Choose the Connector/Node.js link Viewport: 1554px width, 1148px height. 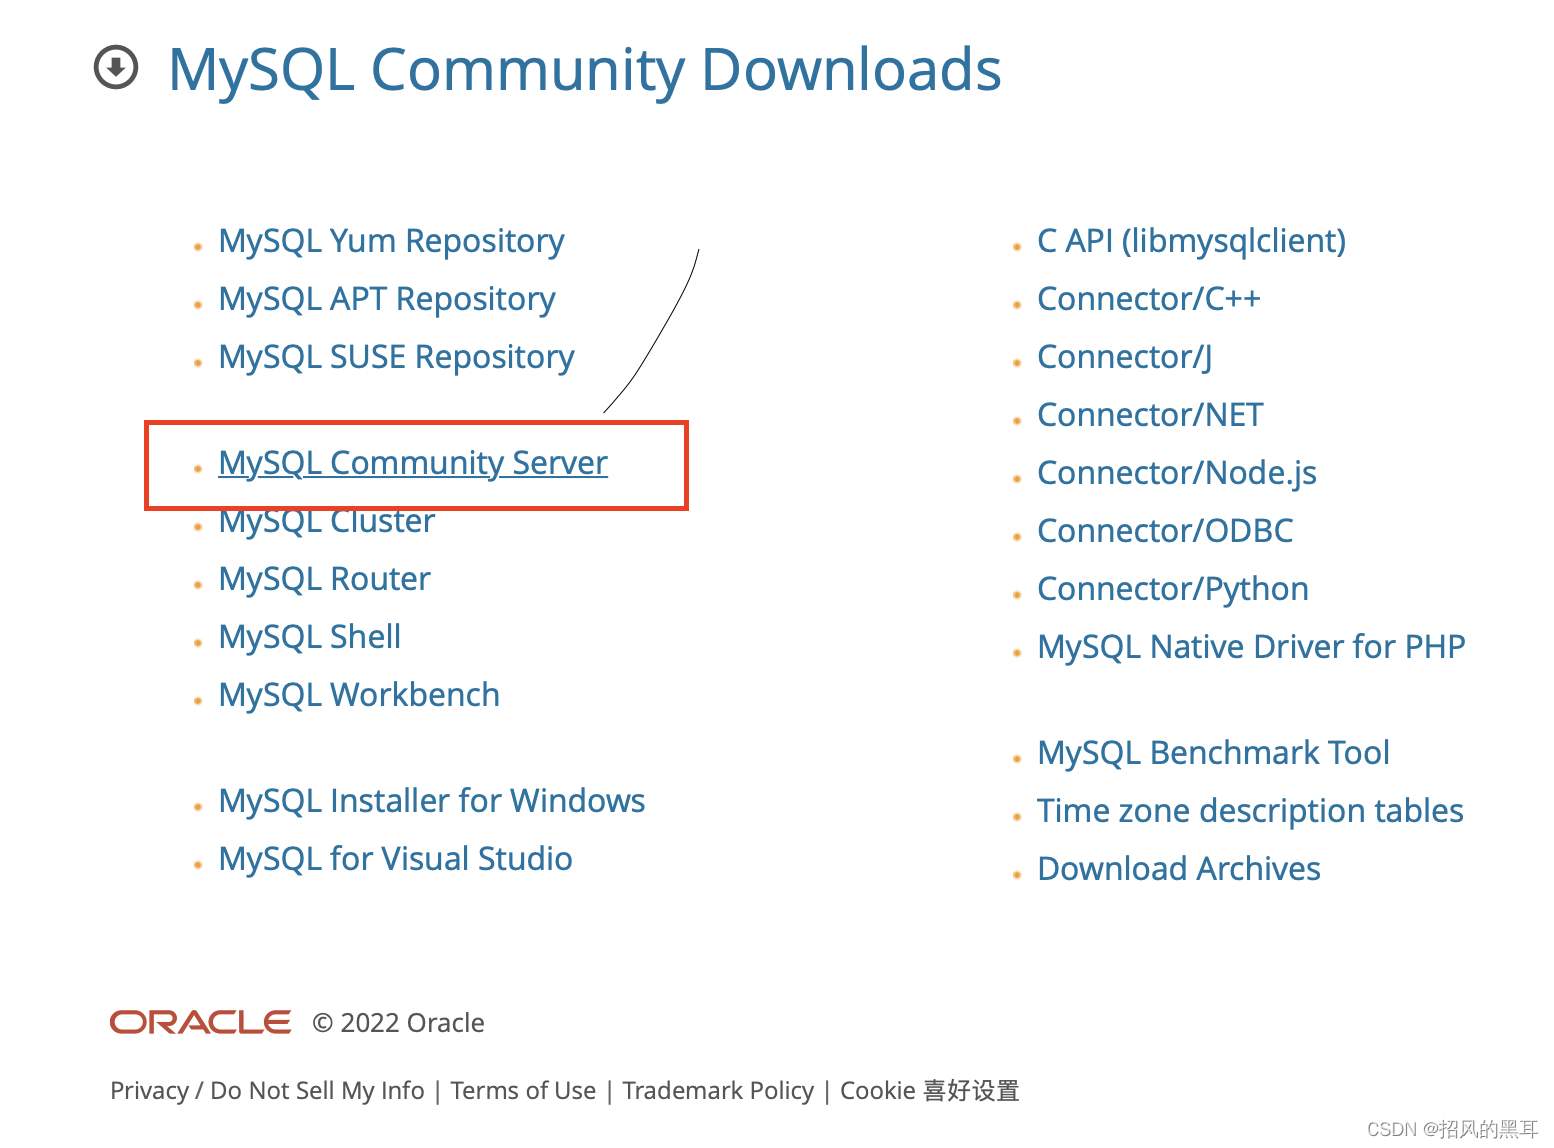tap(1177, 473)
